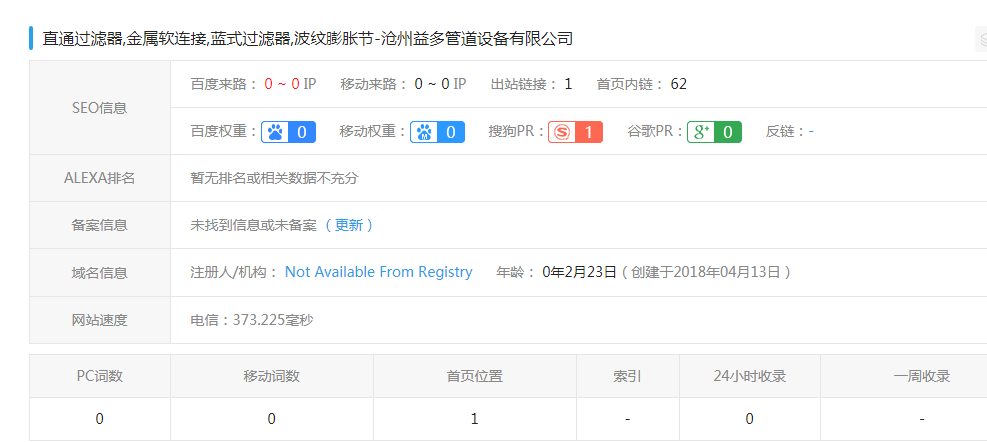Click the 反链 dash value
Viewport: 987px width, 442px height.
coord(810,132)
